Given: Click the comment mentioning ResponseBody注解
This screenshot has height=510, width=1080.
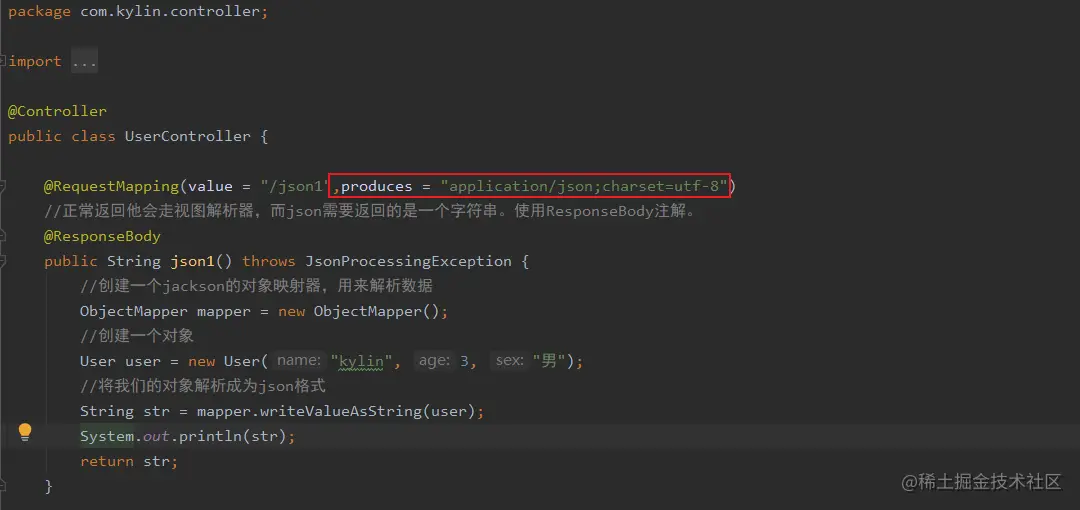Looking at the screenshot, I should tap(371, 212).
